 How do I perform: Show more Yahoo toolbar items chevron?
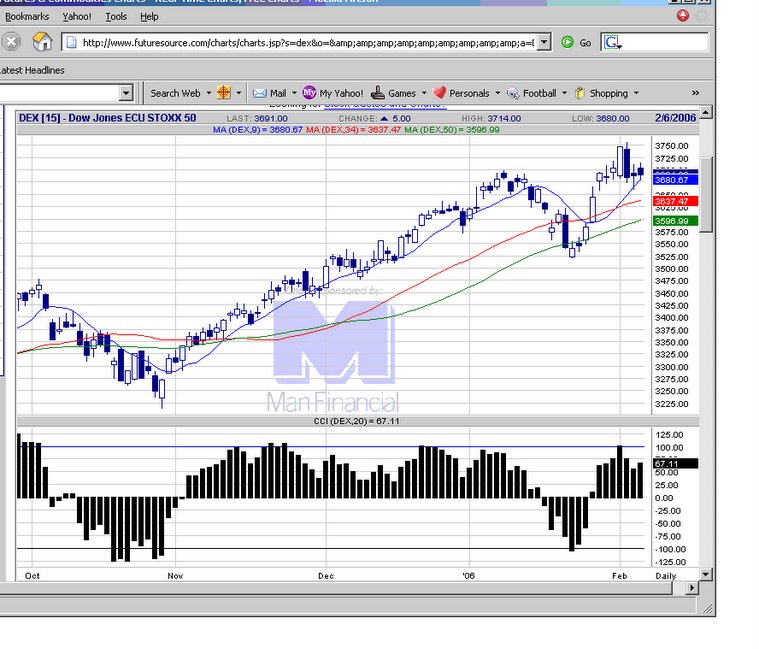(696, 93)
